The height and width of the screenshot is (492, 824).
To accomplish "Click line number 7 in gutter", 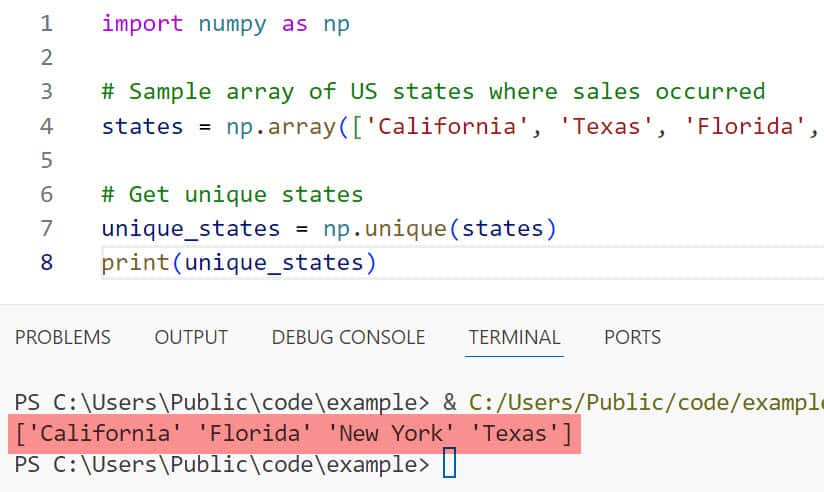I will [47, 229].
